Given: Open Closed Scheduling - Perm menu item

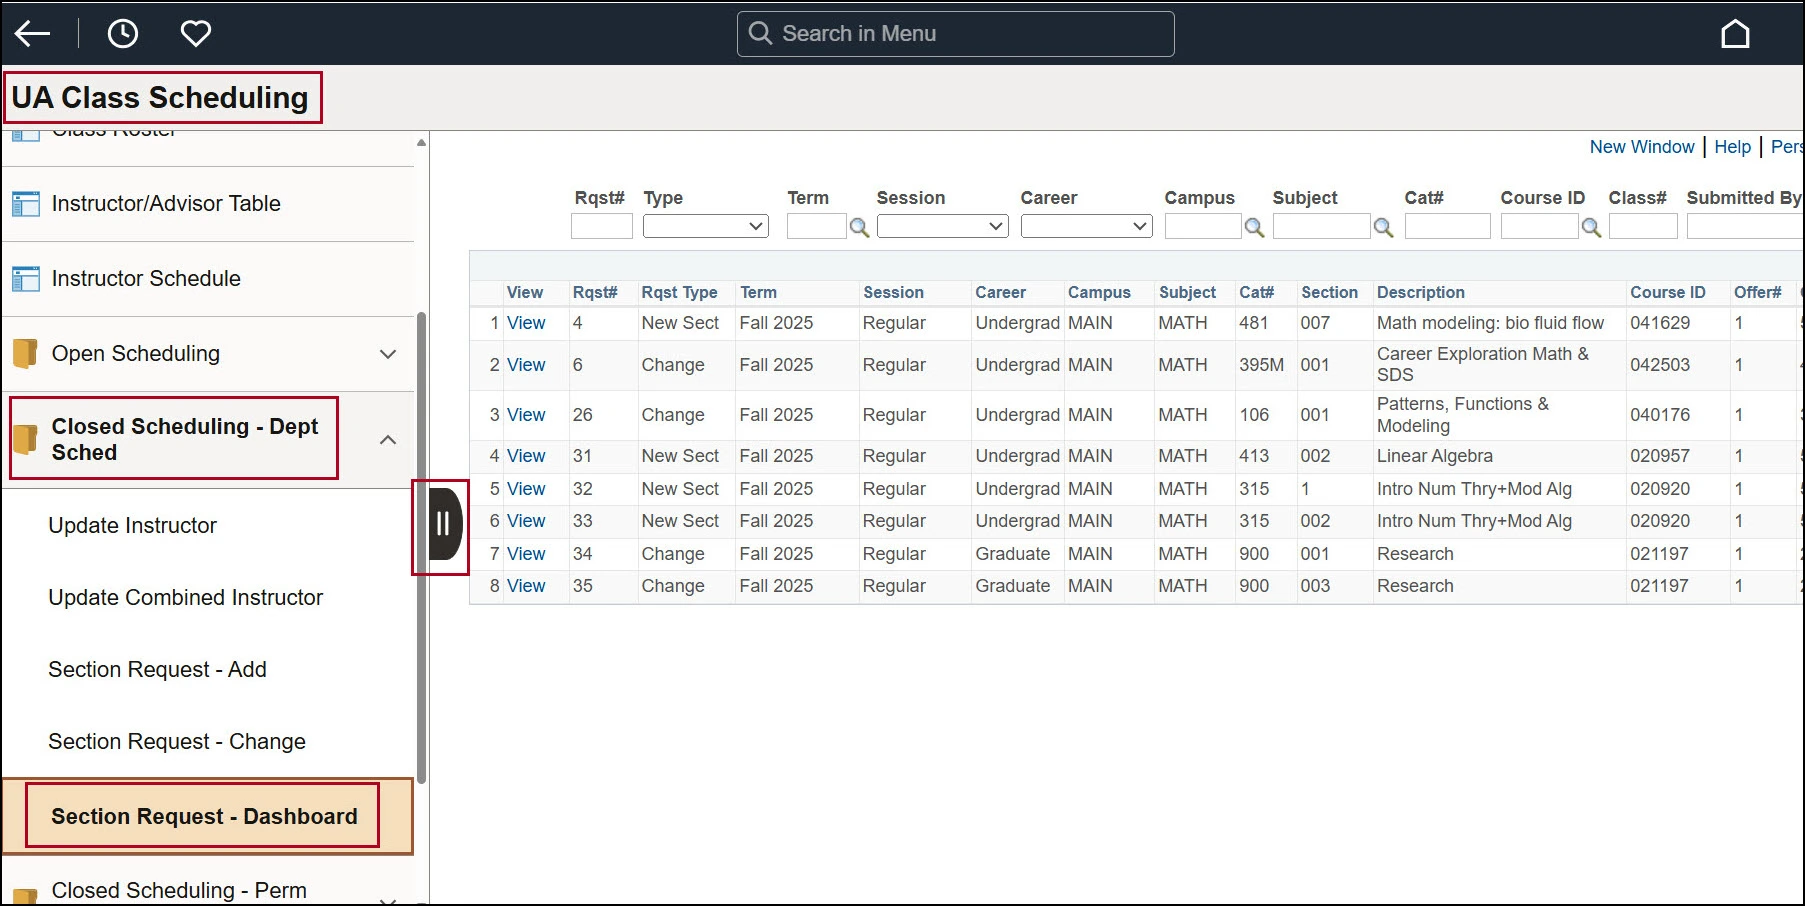Looking at the screenshot, I should pos(179,890).
